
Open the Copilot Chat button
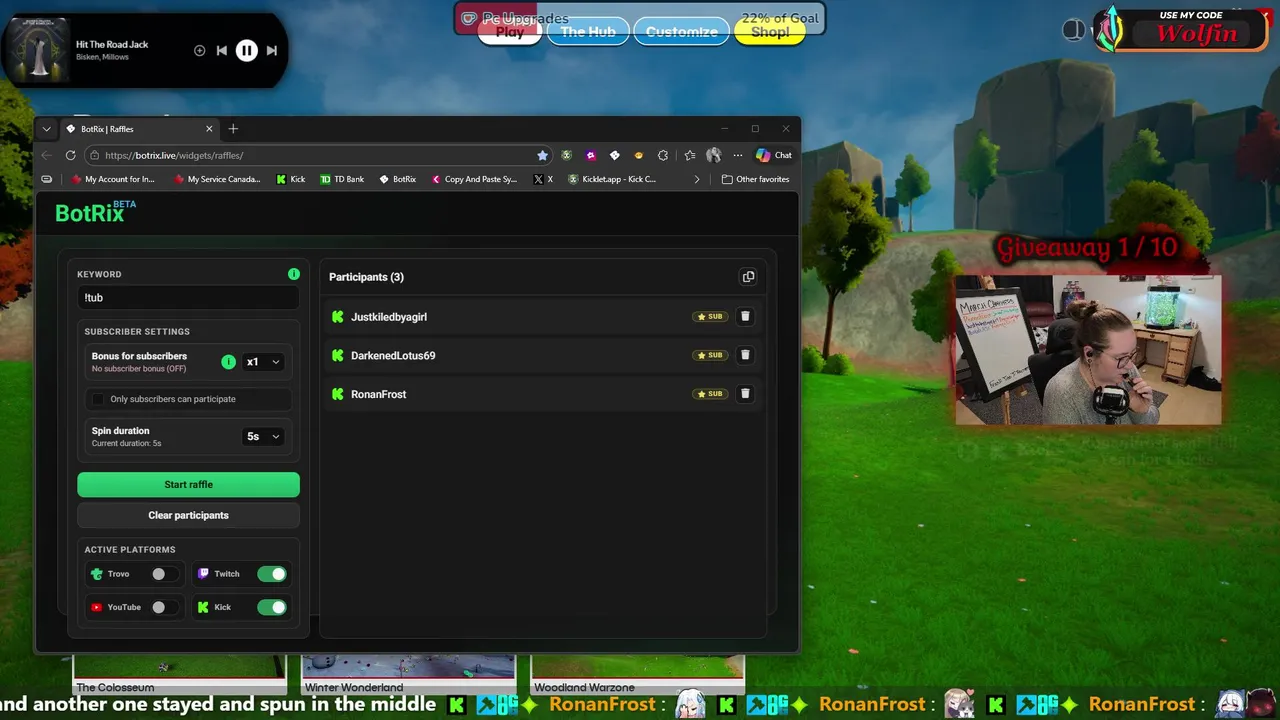(x=773, y=155)
